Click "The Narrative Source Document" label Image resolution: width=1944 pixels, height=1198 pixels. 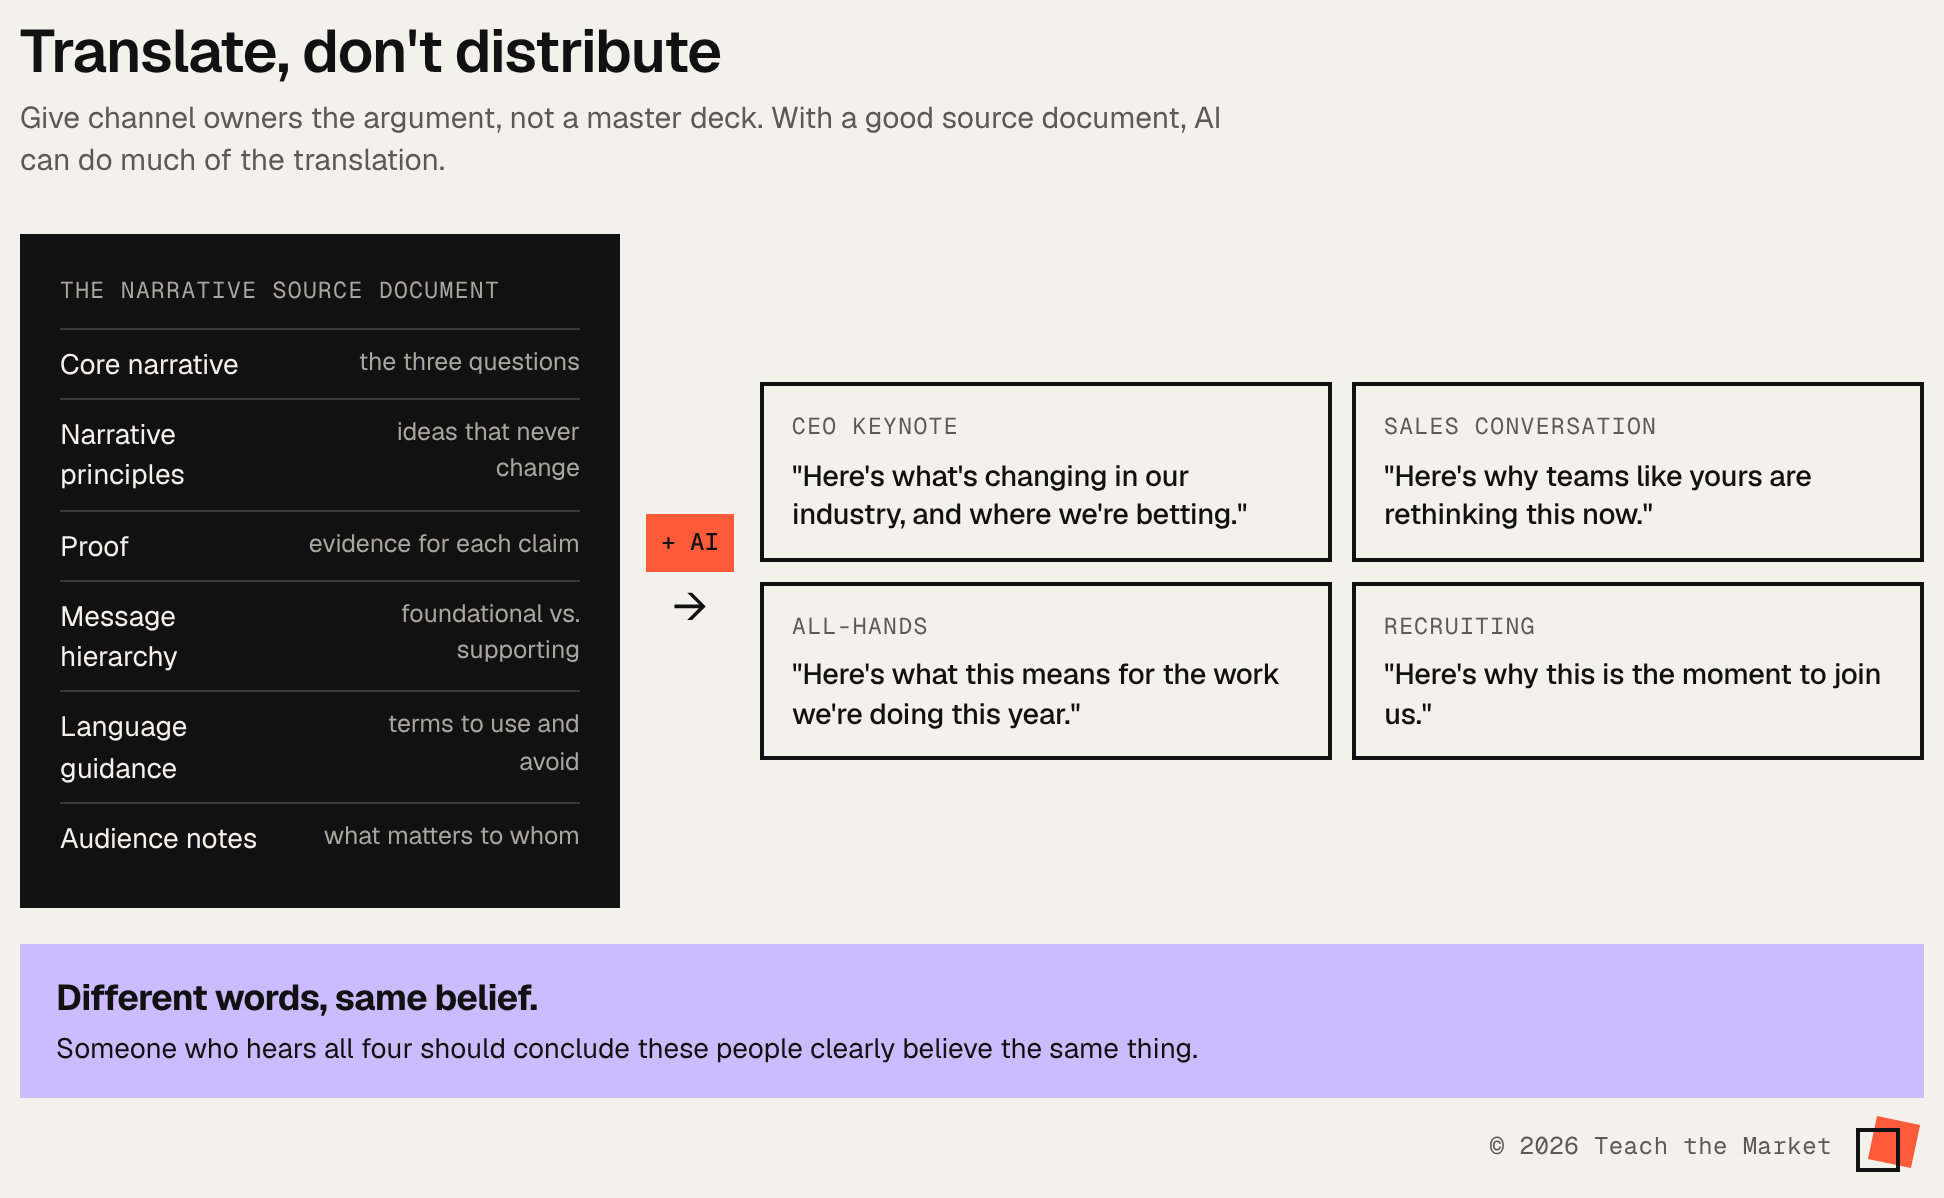click(x=279, y=291)
